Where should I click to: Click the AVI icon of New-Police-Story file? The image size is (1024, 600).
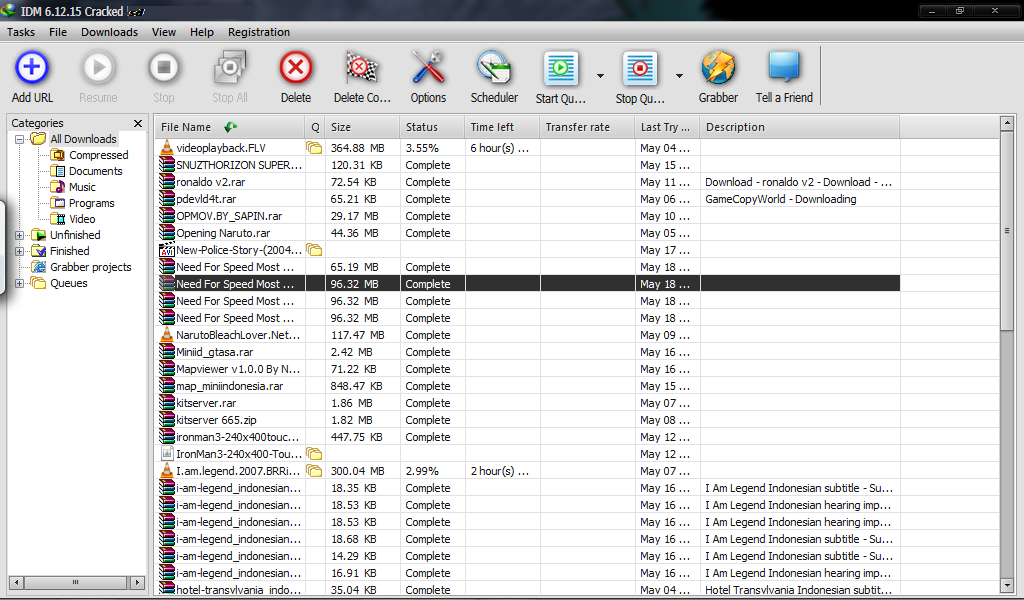click(167, 249)
